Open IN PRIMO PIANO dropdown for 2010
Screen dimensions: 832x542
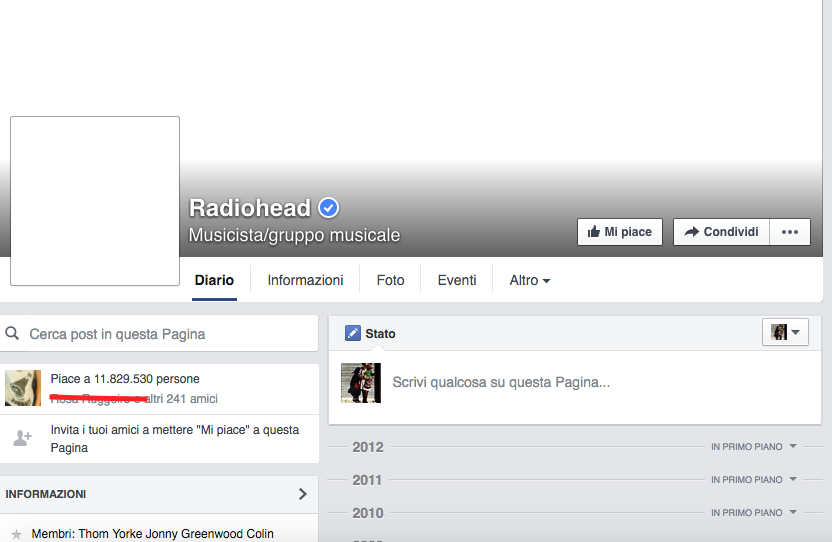pos(753,512)
